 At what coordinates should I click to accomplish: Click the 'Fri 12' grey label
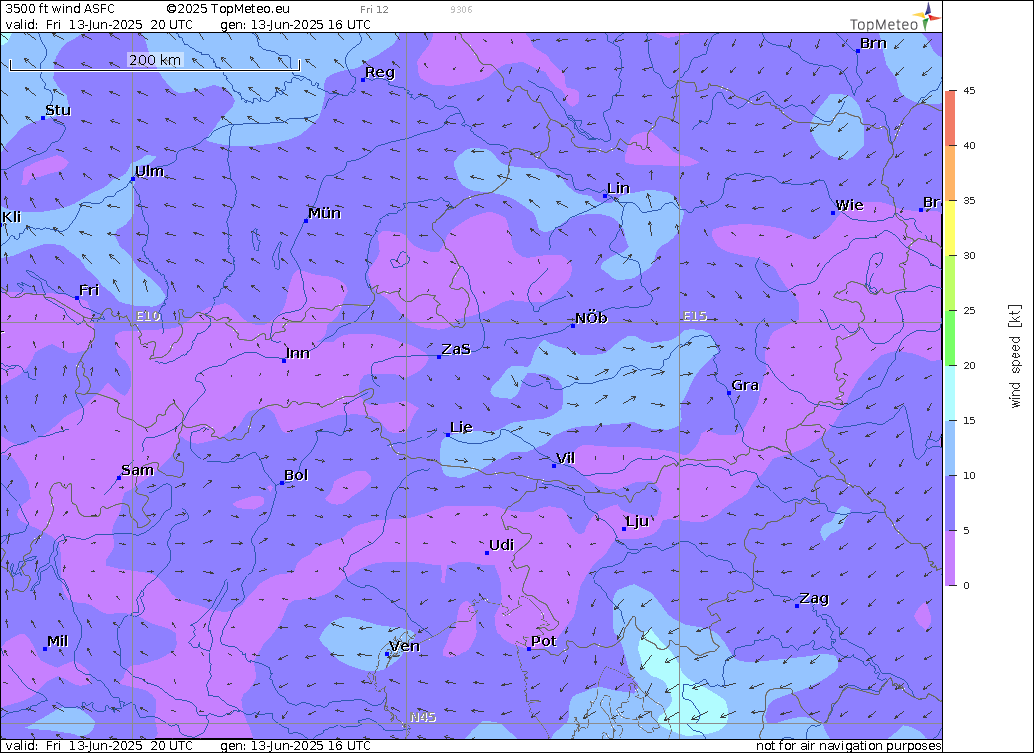(375, 9)
